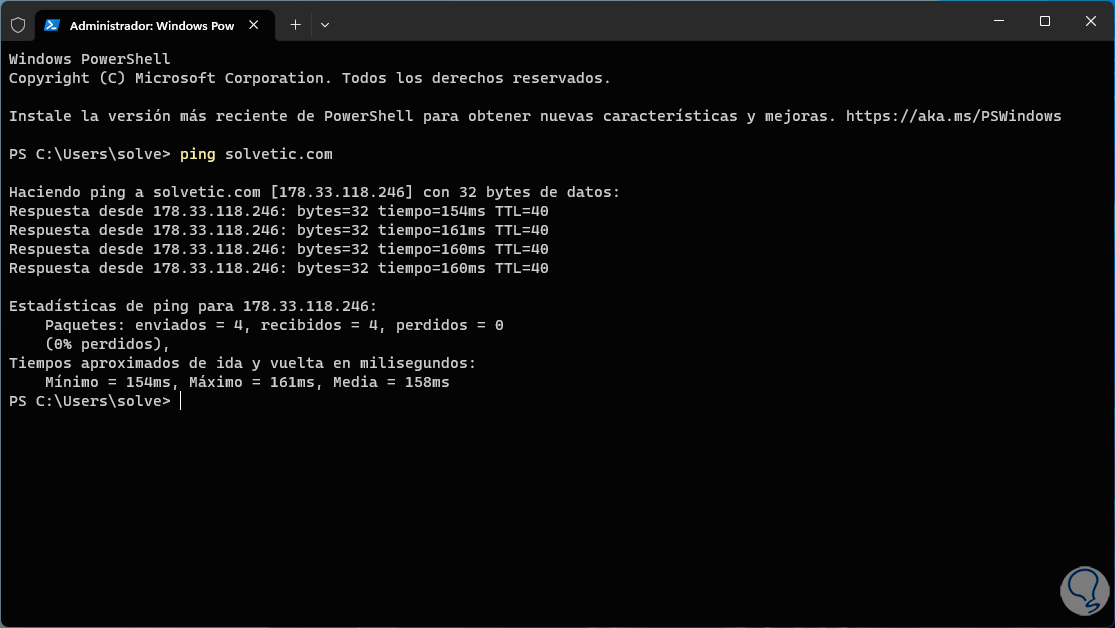Click the 'ping' command word
Image resolution: width=1115 pixels, height=628 pixels.
[x=198, y=154]
